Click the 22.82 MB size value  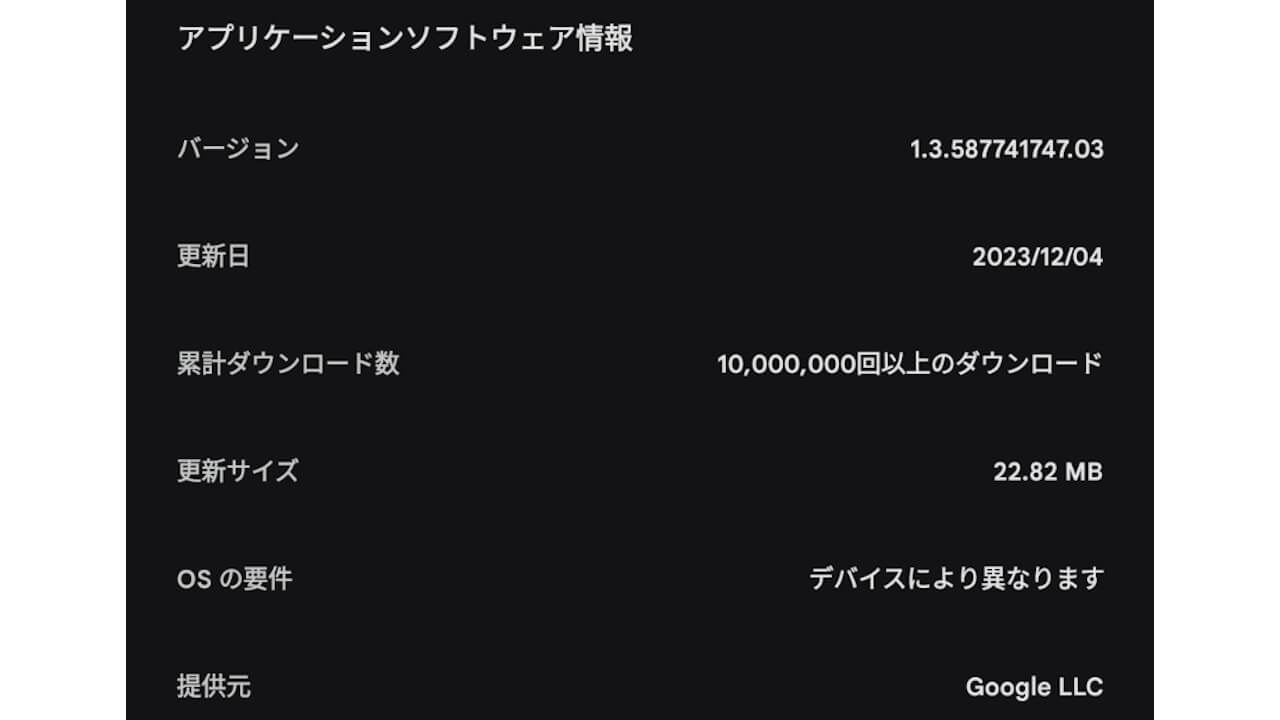(1047, 472)
